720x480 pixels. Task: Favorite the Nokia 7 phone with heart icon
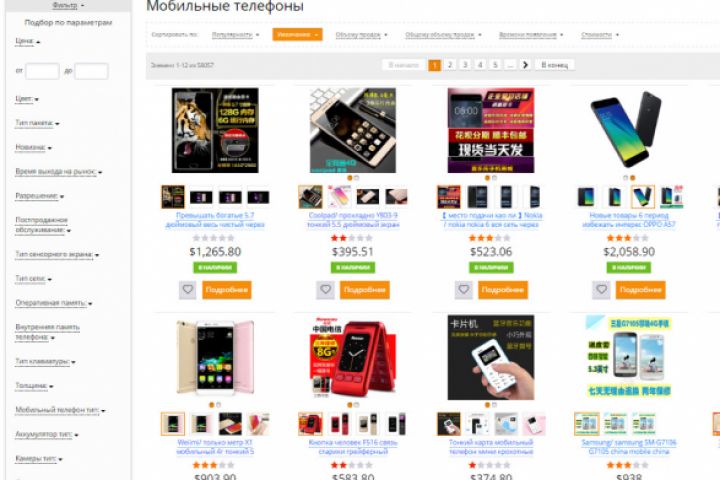(464, 290)
